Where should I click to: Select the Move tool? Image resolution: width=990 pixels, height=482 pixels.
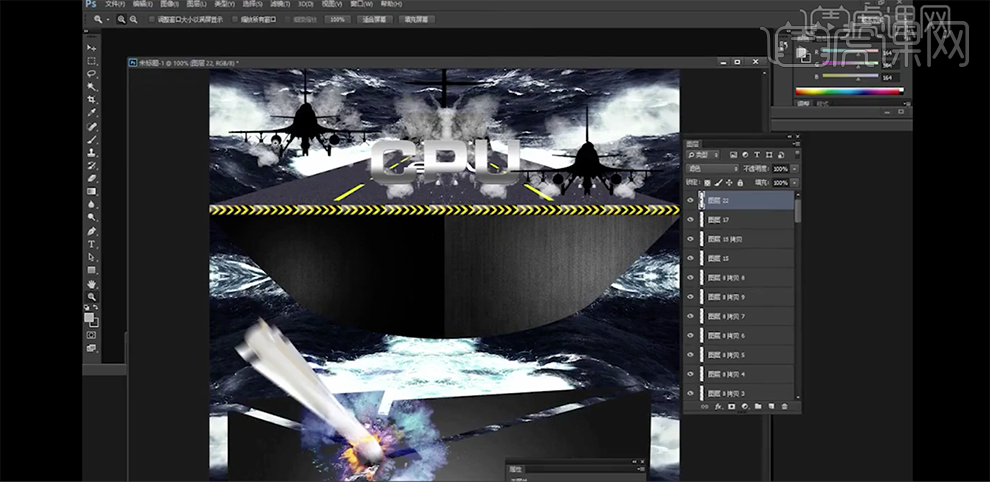(x=92, y=48)
